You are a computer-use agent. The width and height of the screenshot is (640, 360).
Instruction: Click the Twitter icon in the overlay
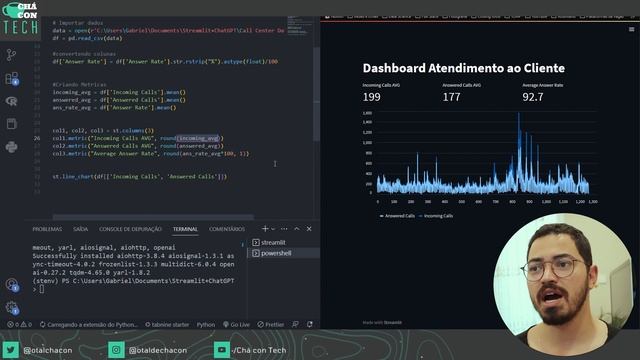pyautogui.click(x=10, y=350)
